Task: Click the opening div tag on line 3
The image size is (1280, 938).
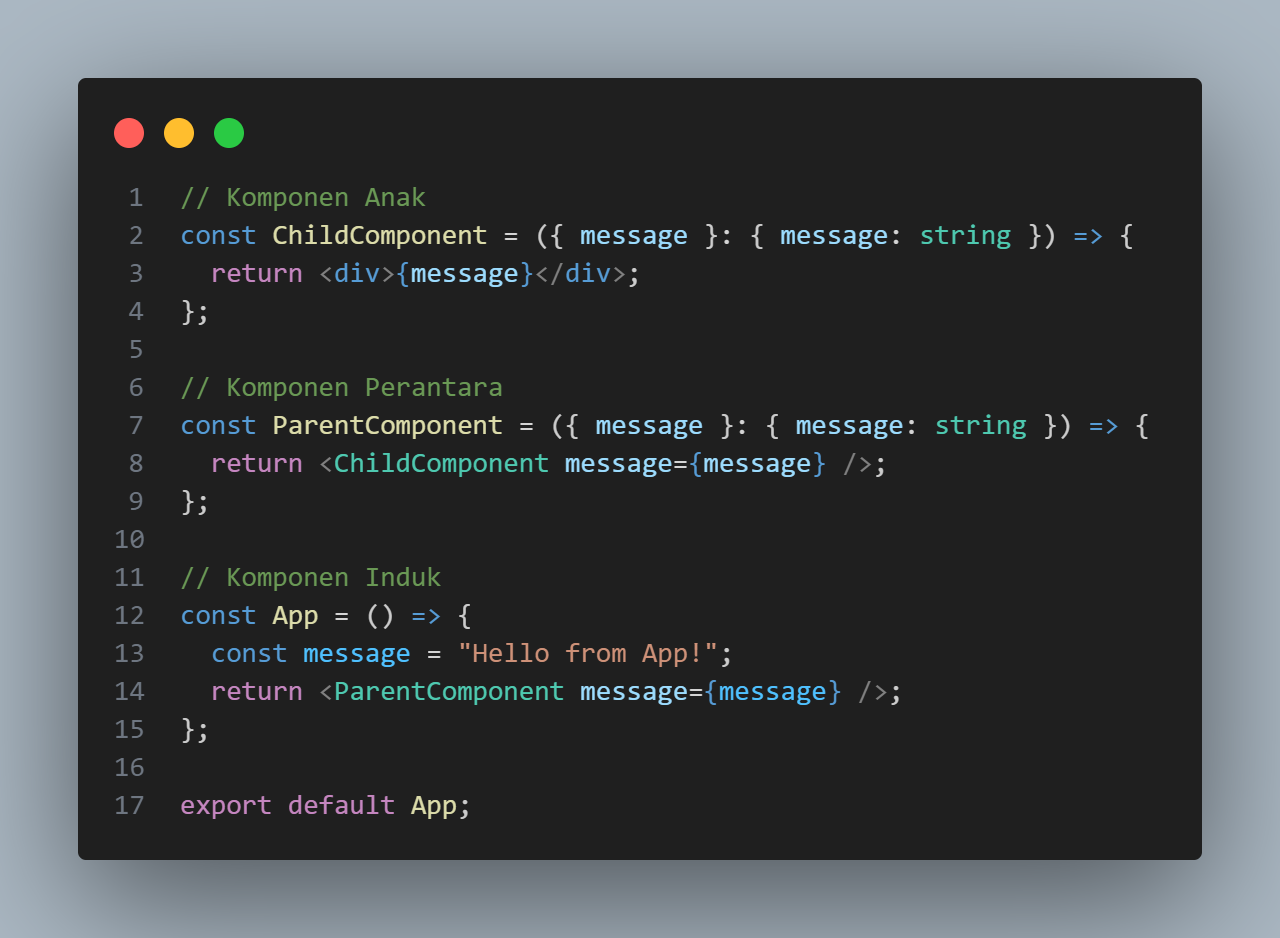Action: pyautogui.click(x=357, y=274)
